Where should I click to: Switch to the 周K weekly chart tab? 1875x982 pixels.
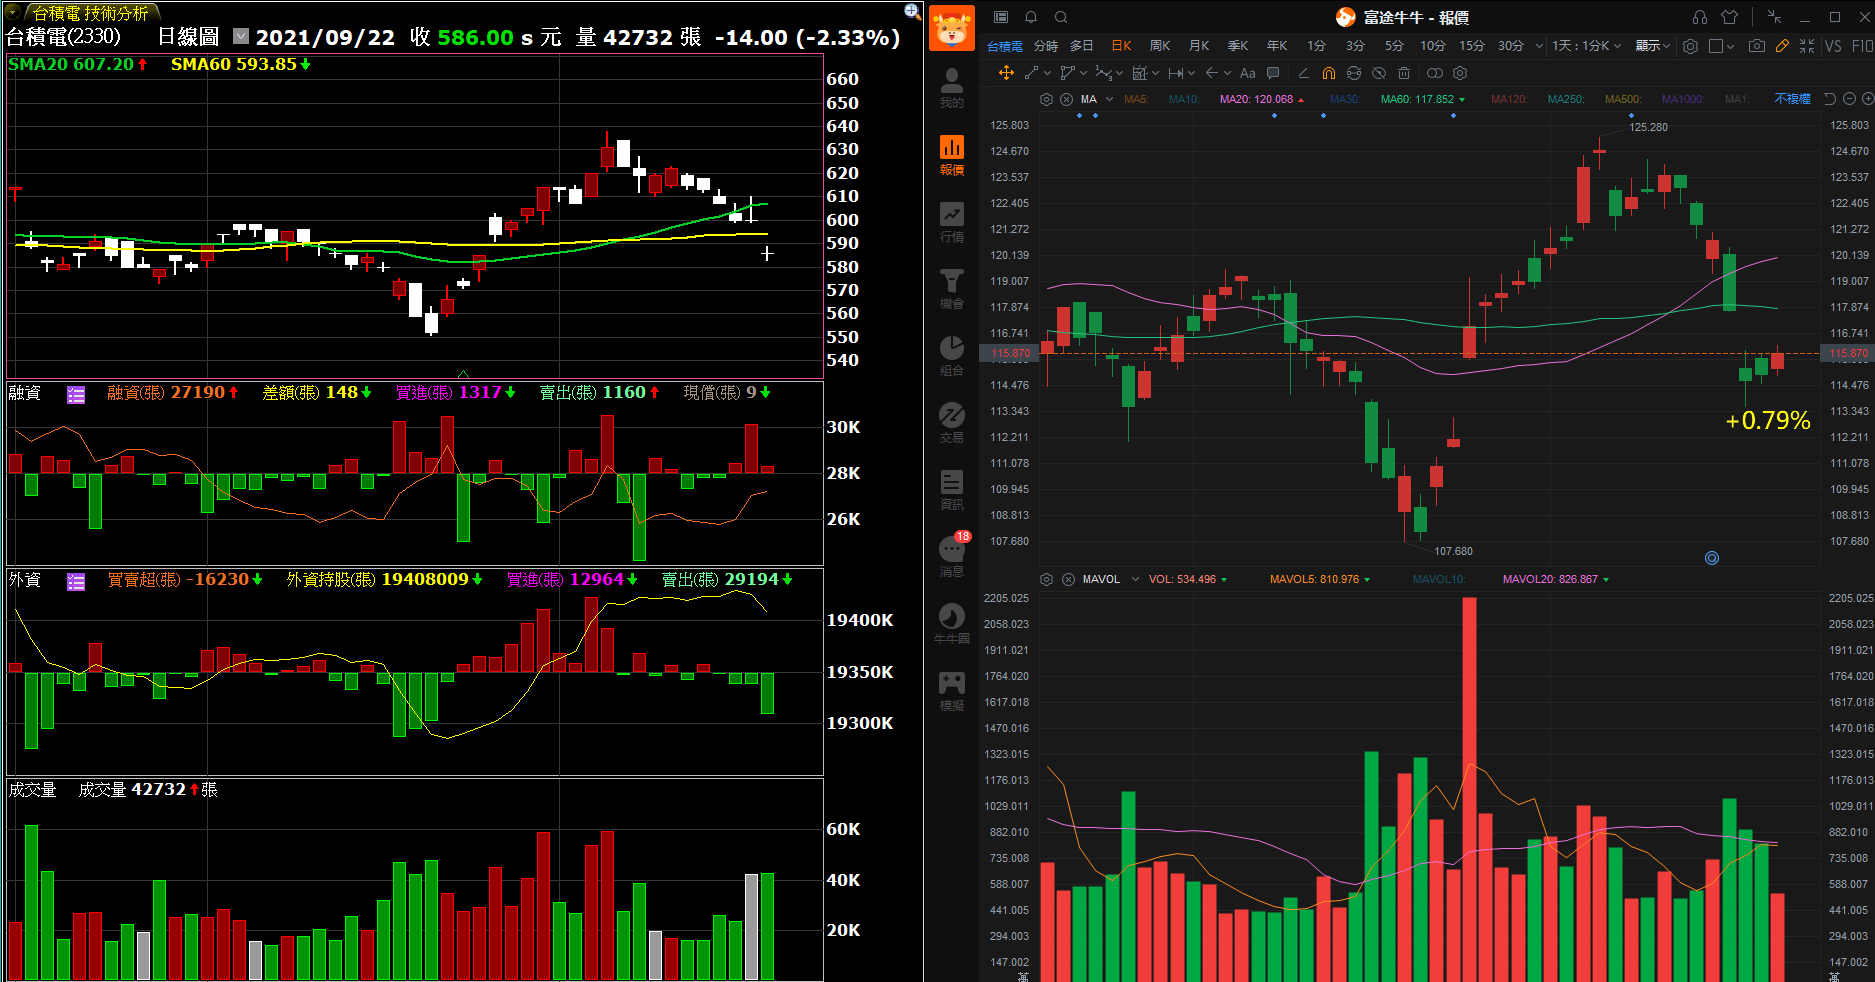pyautogui.click(x=1160, y=46)
